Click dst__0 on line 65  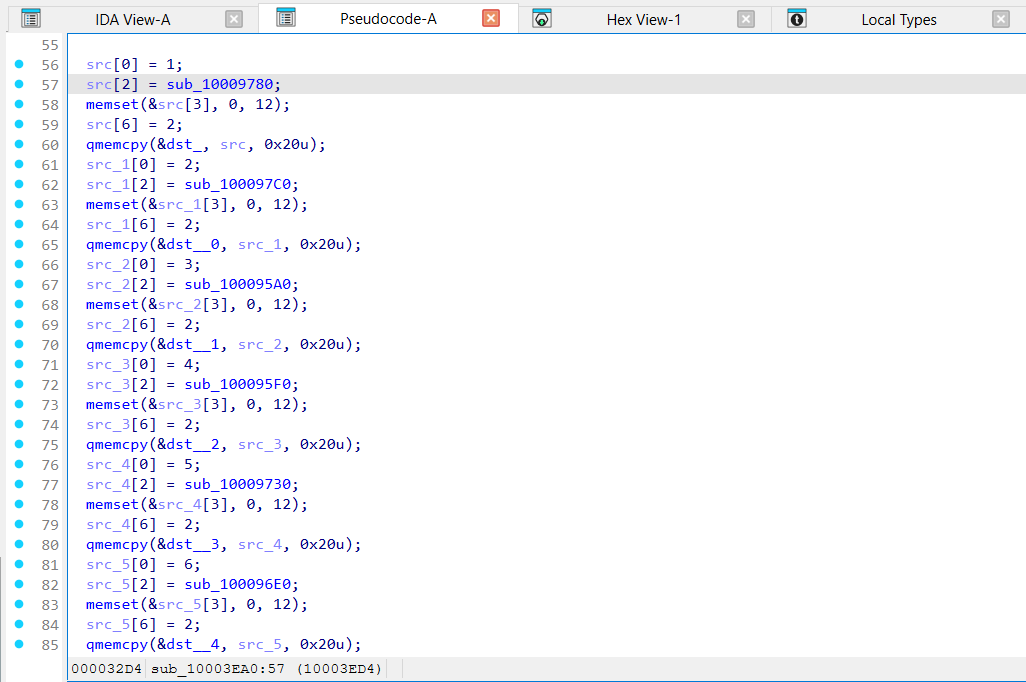(x=192, y=245)
